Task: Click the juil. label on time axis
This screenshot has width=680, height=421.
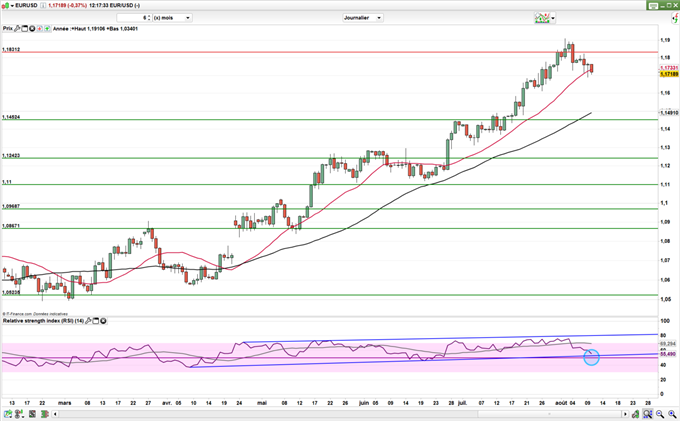Action: click(x=462, y=403)
